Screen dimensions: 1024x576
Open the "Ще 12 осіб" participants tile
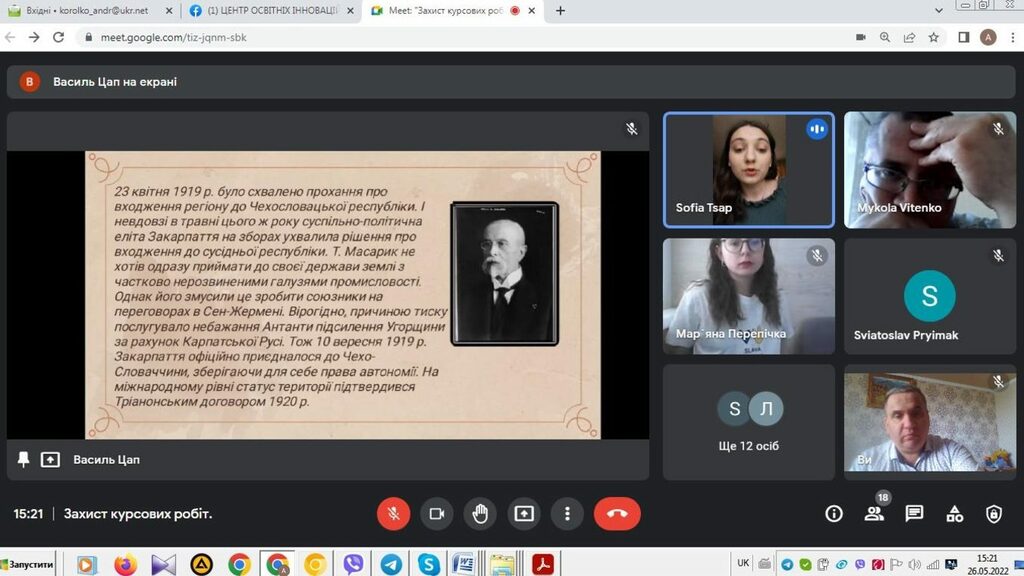(748, 421)
